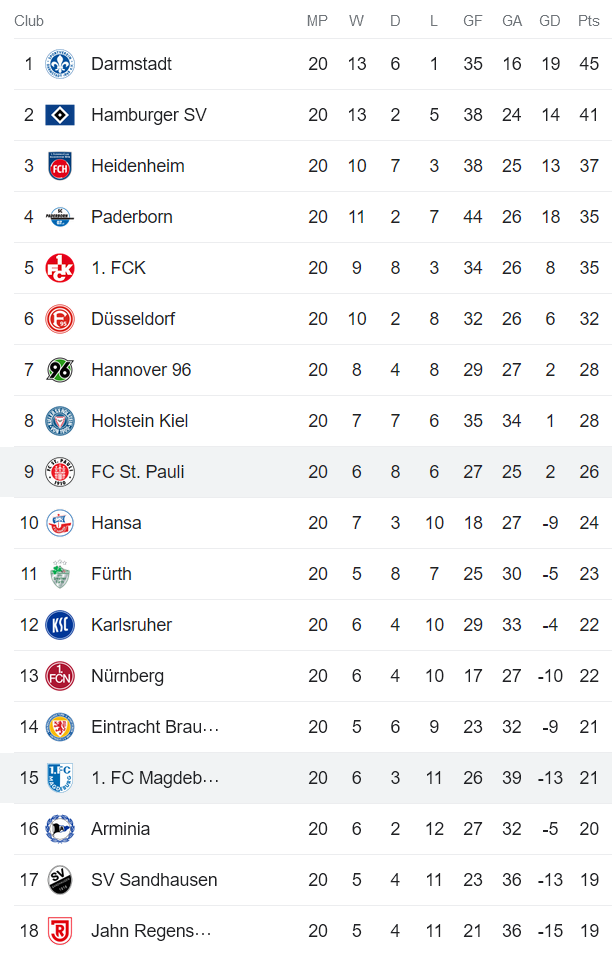This screenshot has width=612, height=956.
Task: Click the 1. FCK club badge
Action: coord(58,267)
